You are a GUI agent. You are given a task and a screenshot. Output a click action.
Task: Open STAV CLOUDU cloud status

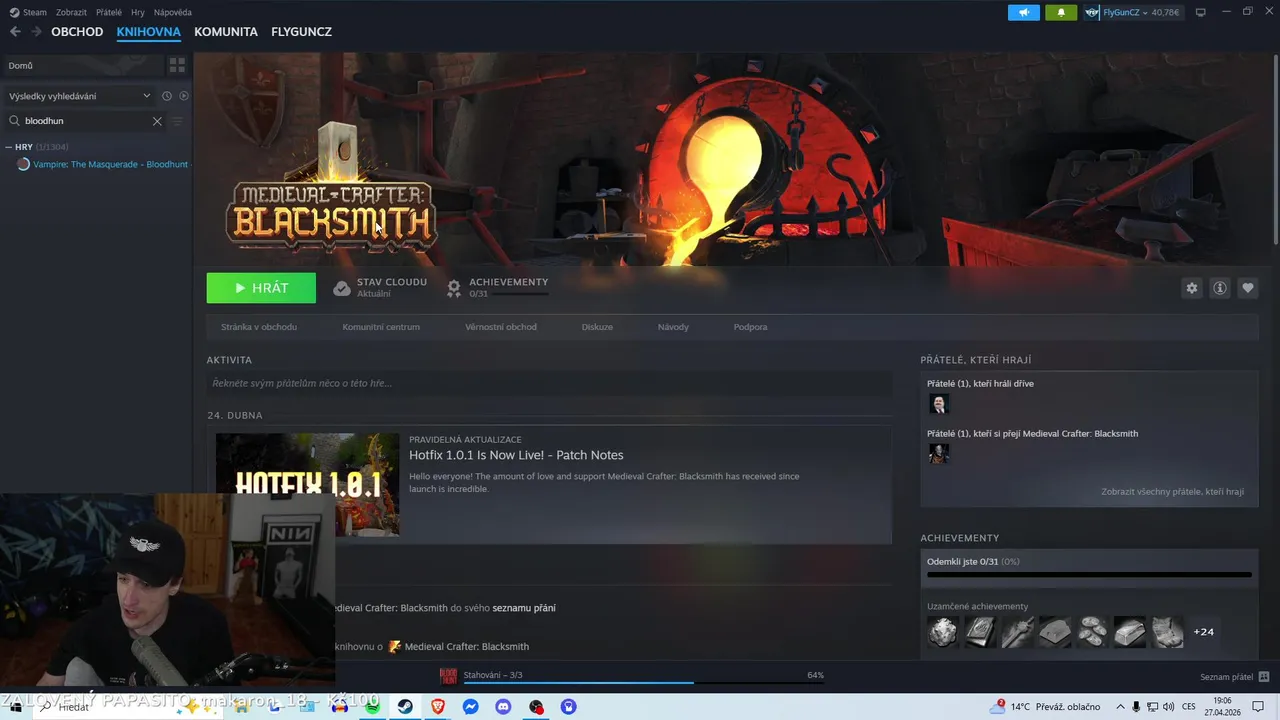(380, 288)
